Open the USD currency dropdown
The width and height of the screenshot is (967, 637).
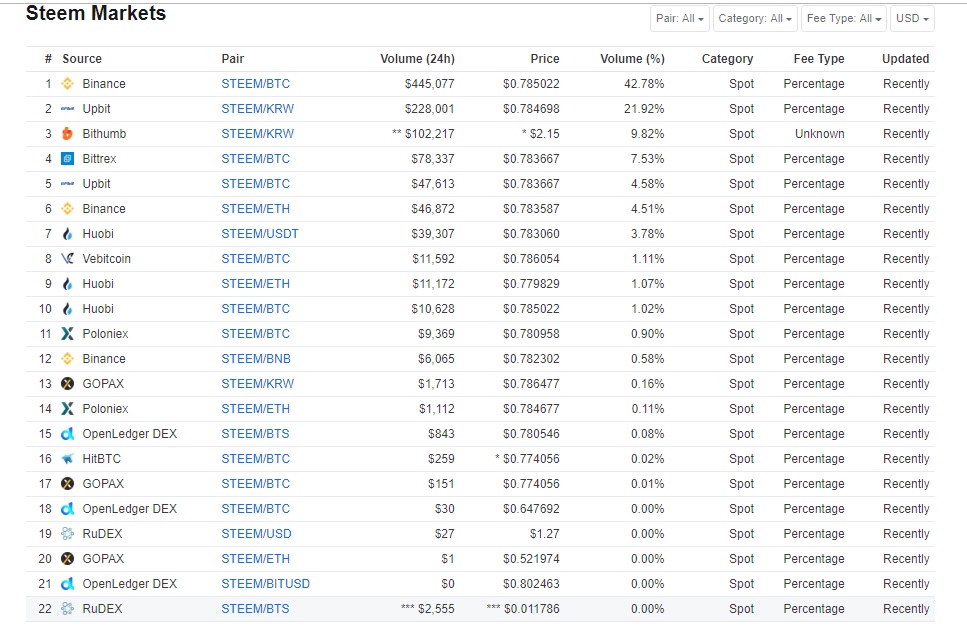(912, 18)
